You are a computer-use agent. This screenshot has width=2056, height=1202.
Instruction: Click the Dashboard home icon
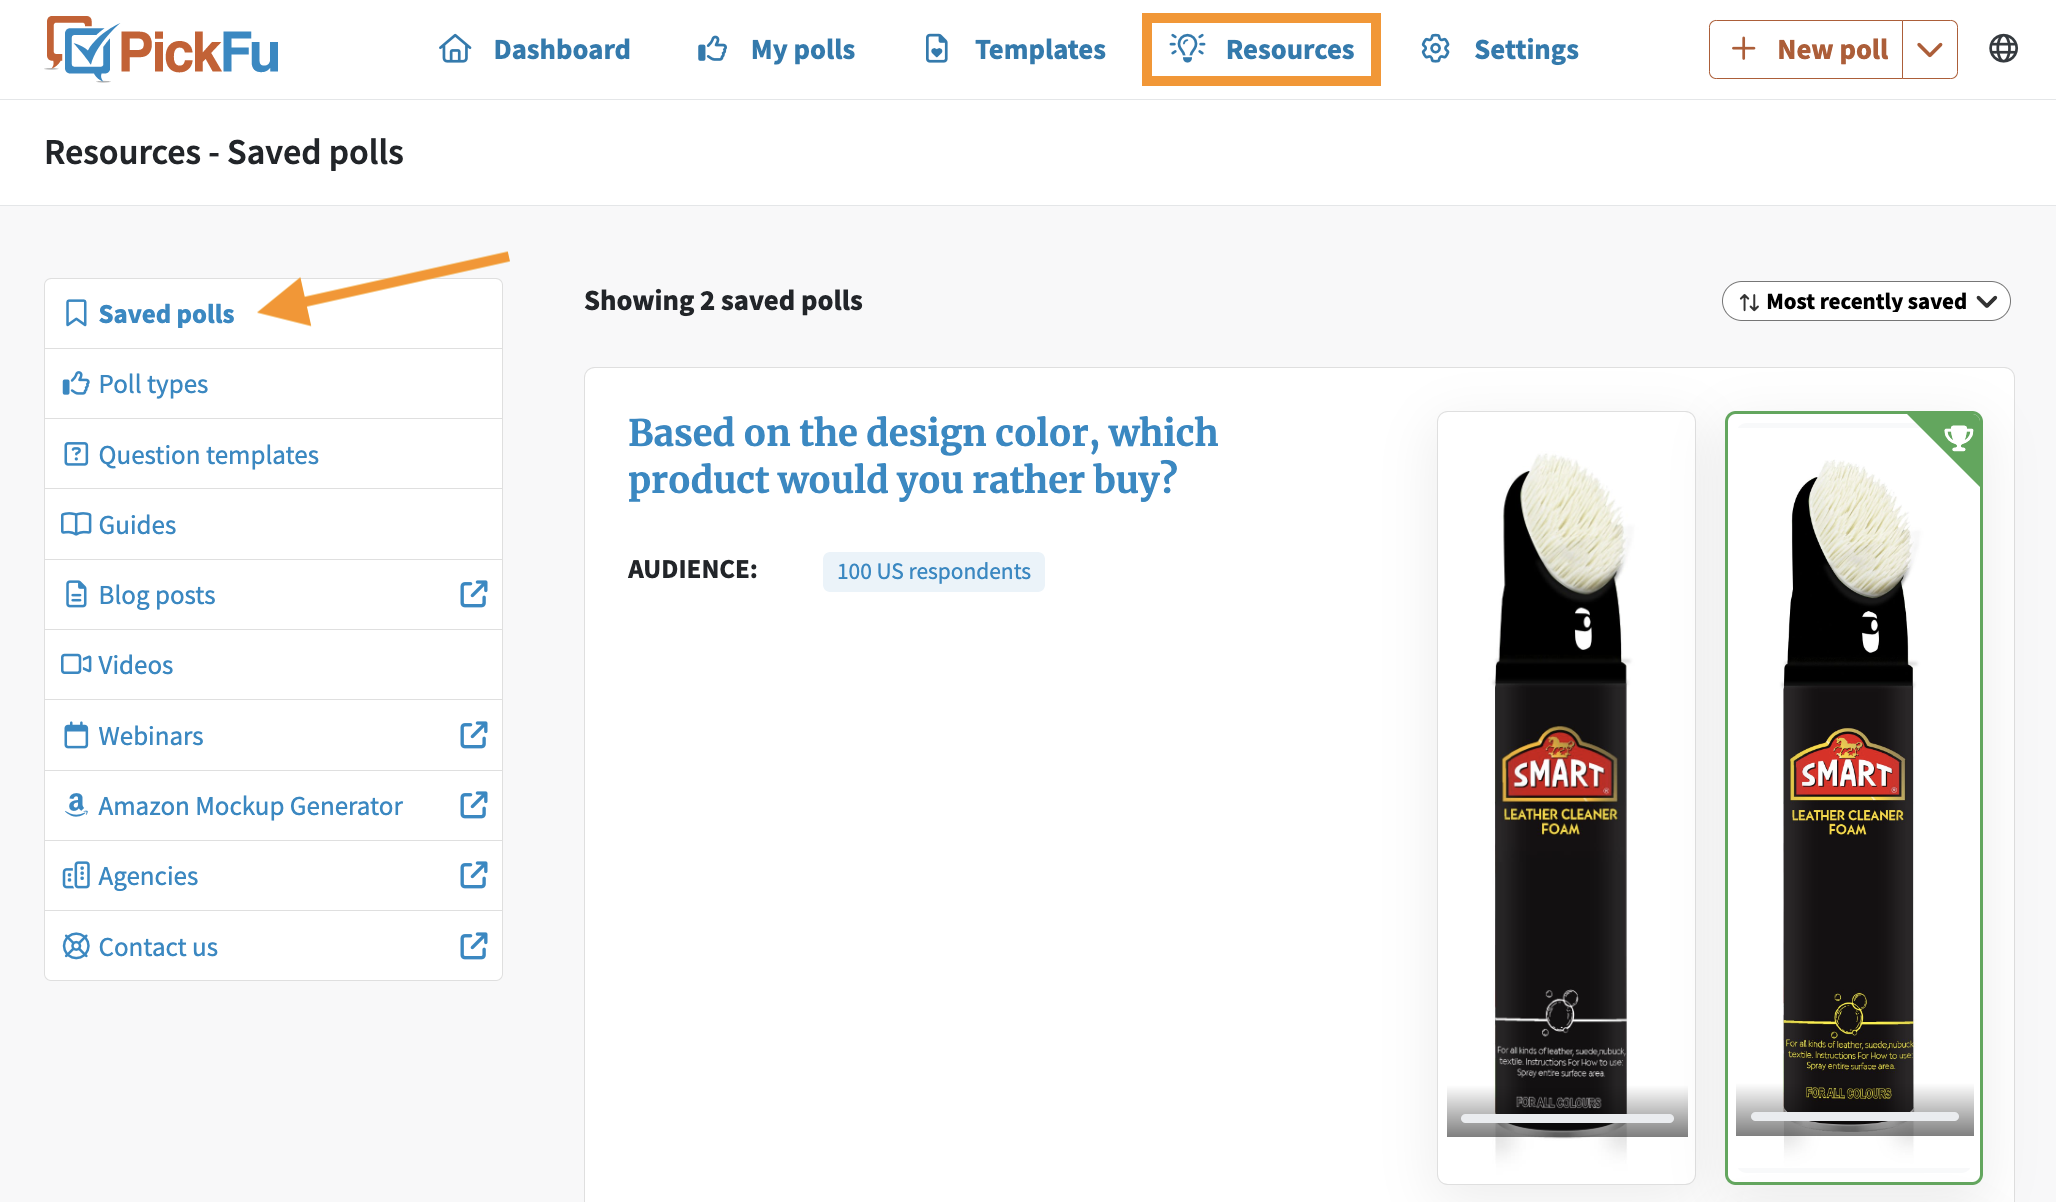(455, 49)
